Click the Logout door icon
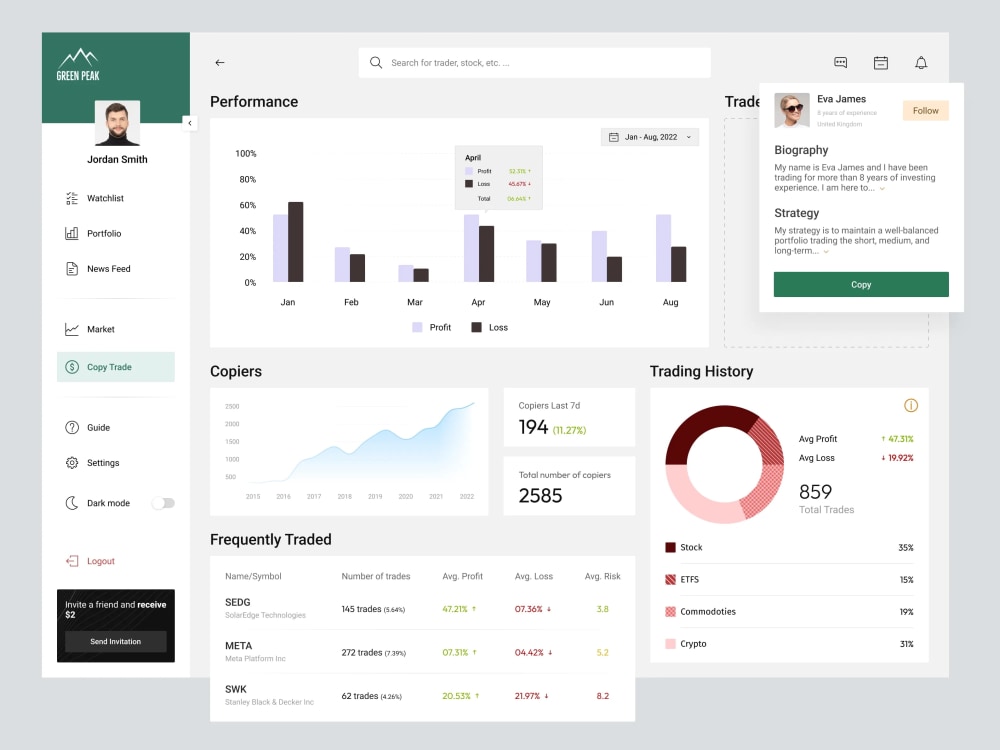The height and width of the screenshot is (750, 1000). click(72, 561)
